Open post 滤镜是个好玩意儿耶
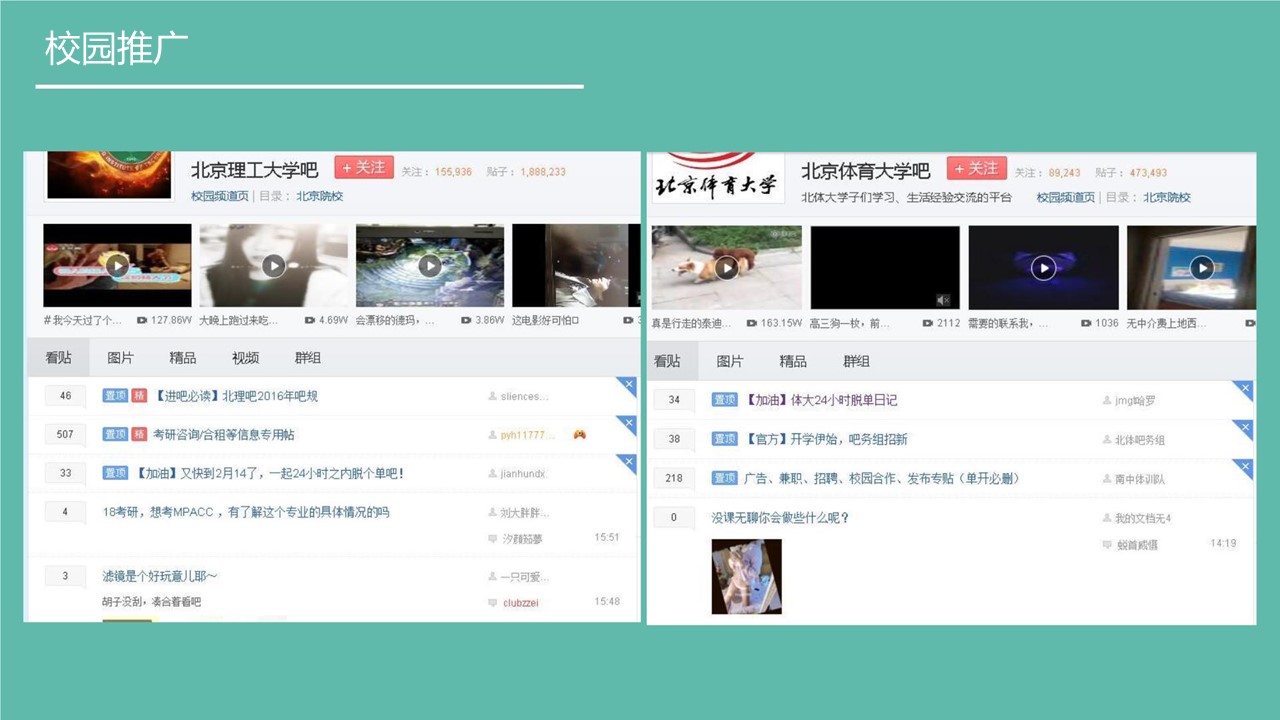 [160, 576]
